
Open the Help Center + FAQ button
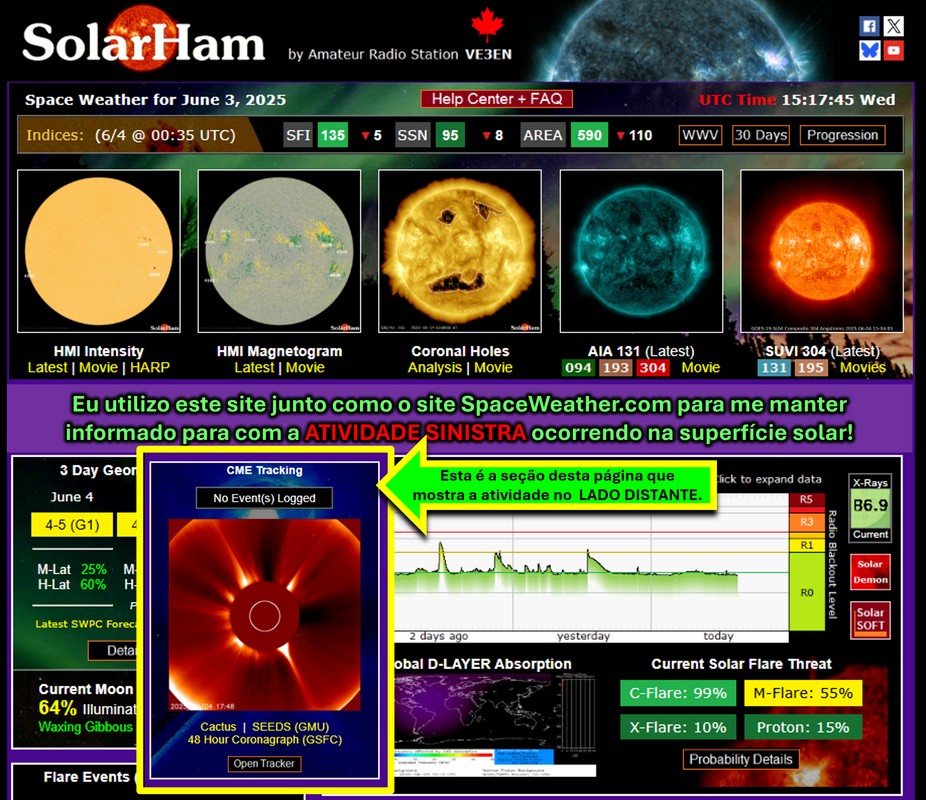[497, 99]
